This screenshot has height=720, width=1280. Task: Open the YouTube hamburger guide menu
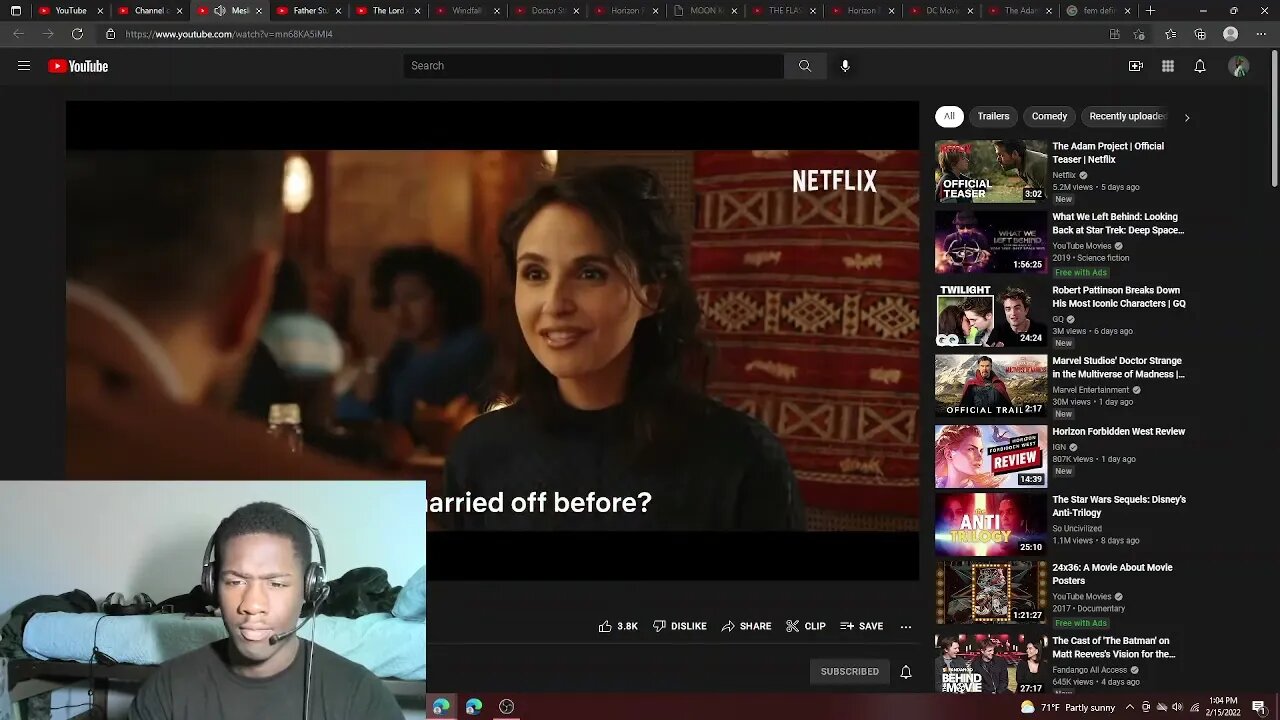24,66
